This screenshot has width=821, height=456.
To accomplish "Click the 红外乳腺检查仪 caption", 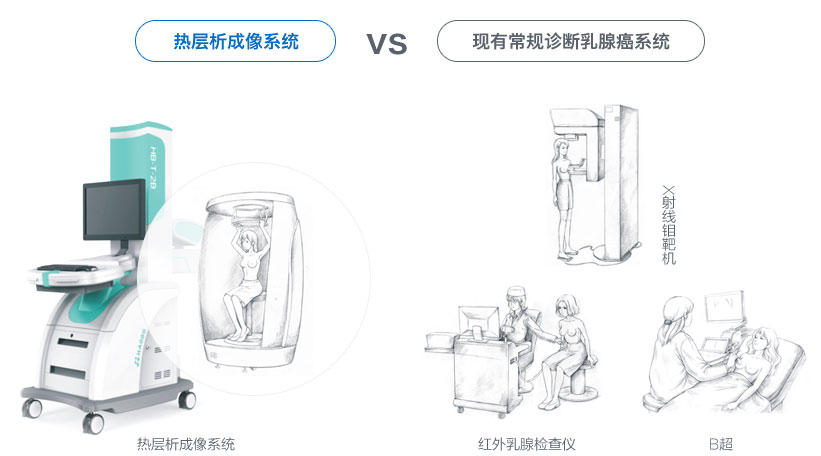I will [527, 444].
